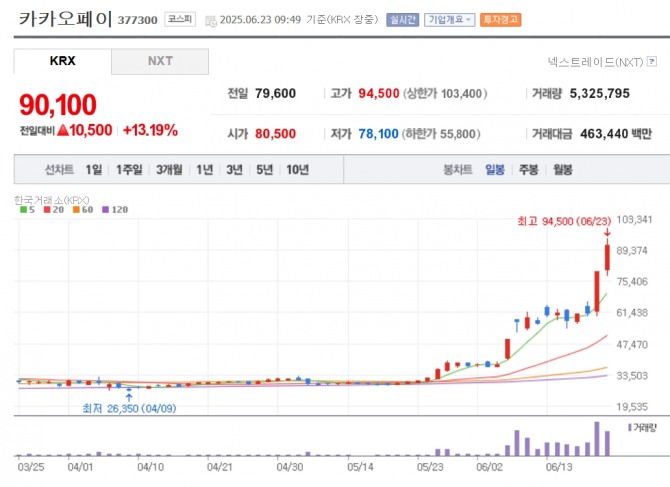Click the previous close value 79,600

coord(276,94)
